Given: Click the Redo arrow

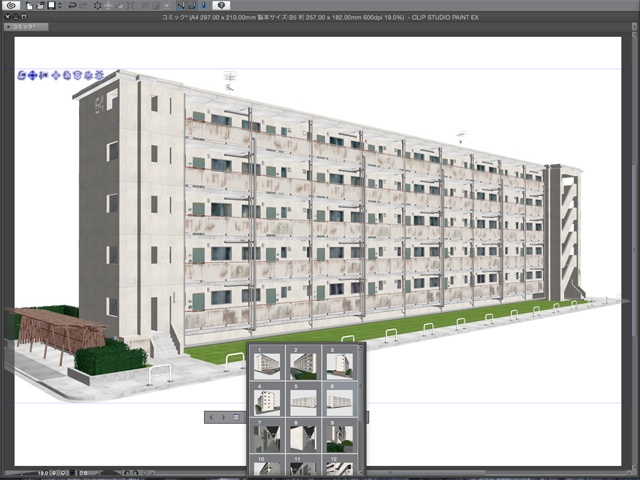Looking at the screenshot, I should 83,5.
